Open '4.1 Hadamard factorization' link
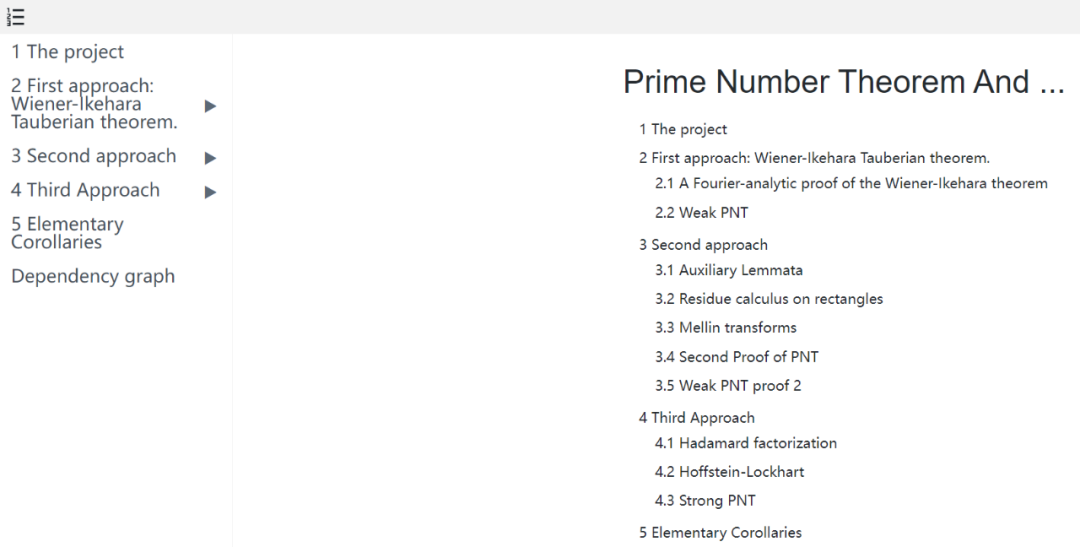This screenshot has width=1080, height=547. [745, 443]
